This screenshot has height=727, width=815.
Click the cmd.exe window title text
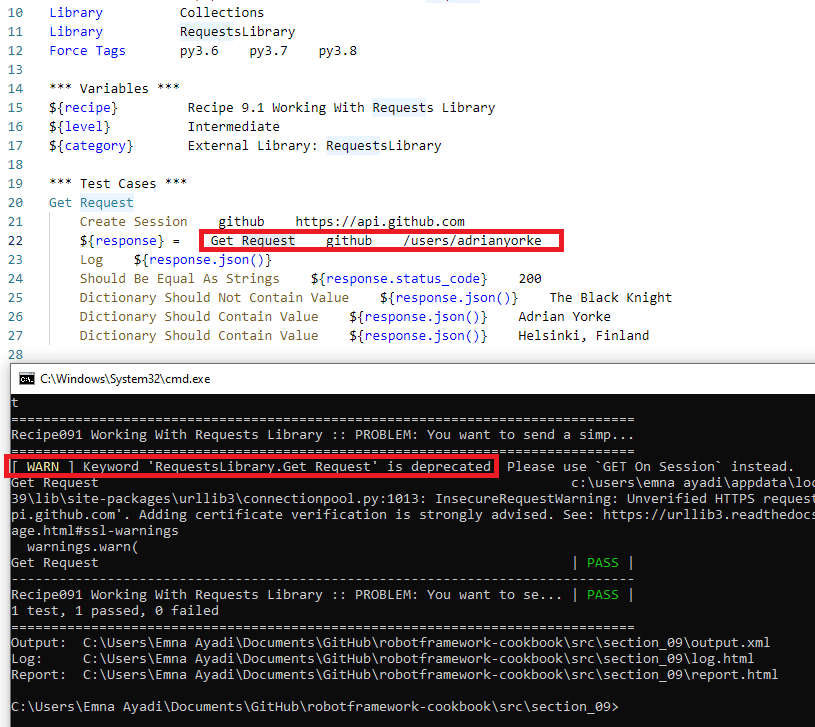(125, 379)
